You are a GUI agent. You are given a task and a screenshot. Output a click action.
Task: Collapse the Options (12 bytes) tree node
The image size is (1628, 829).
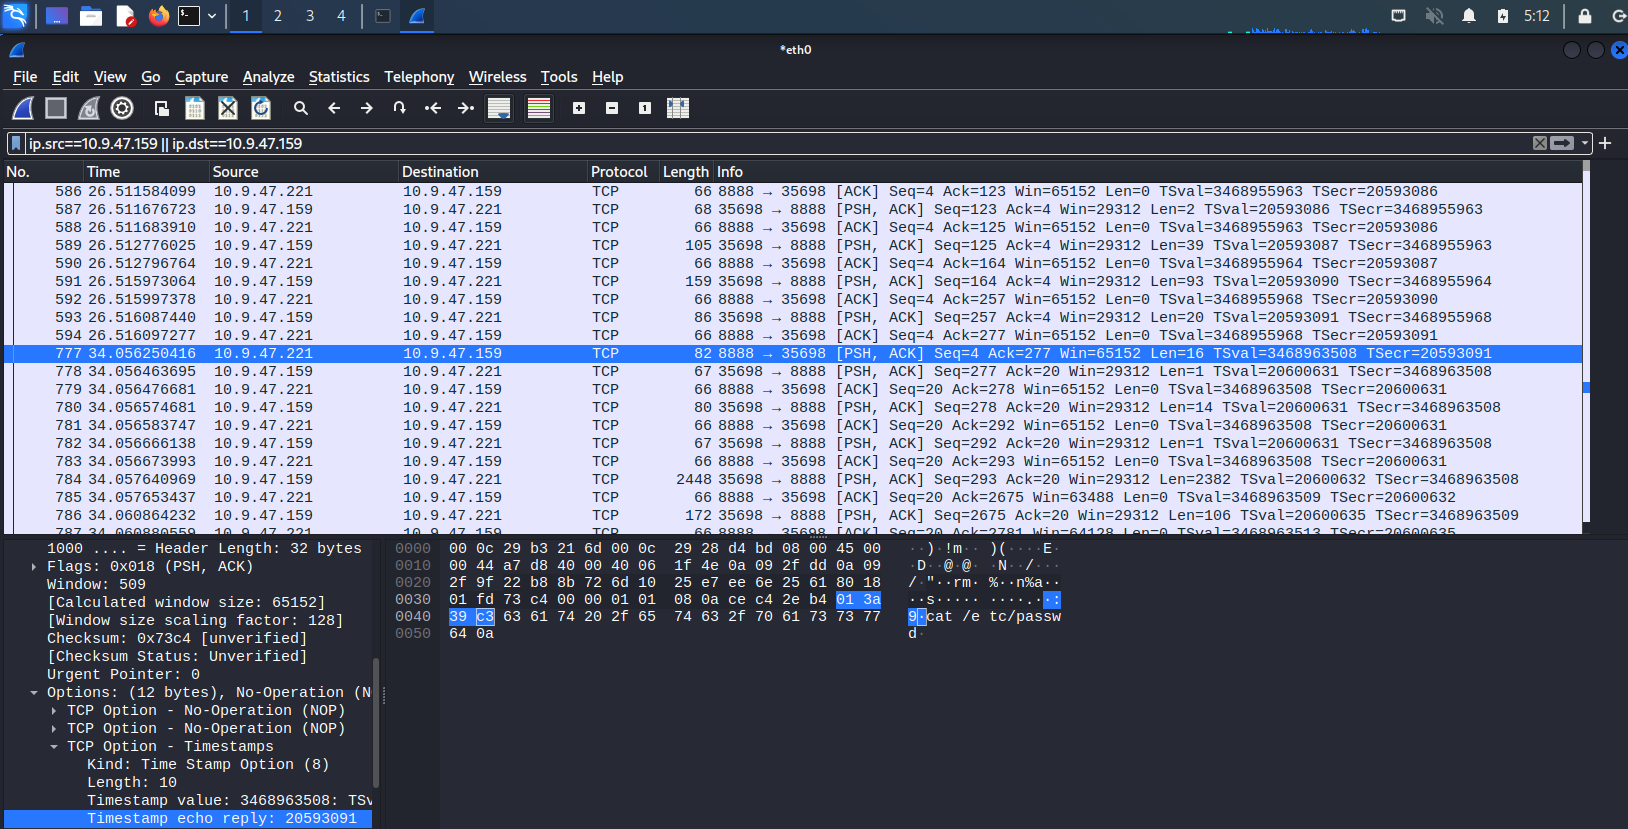[34, 692]
